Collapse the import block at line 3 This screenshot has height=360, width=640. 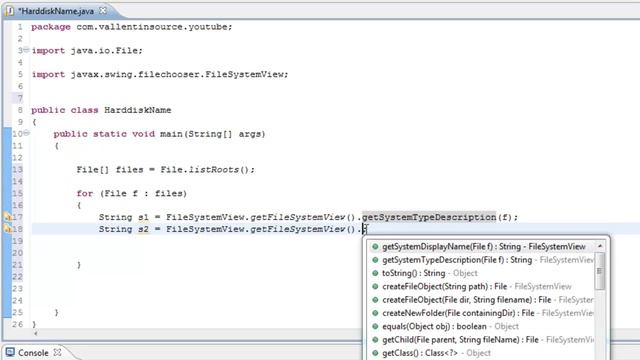(x=26, y=50)
